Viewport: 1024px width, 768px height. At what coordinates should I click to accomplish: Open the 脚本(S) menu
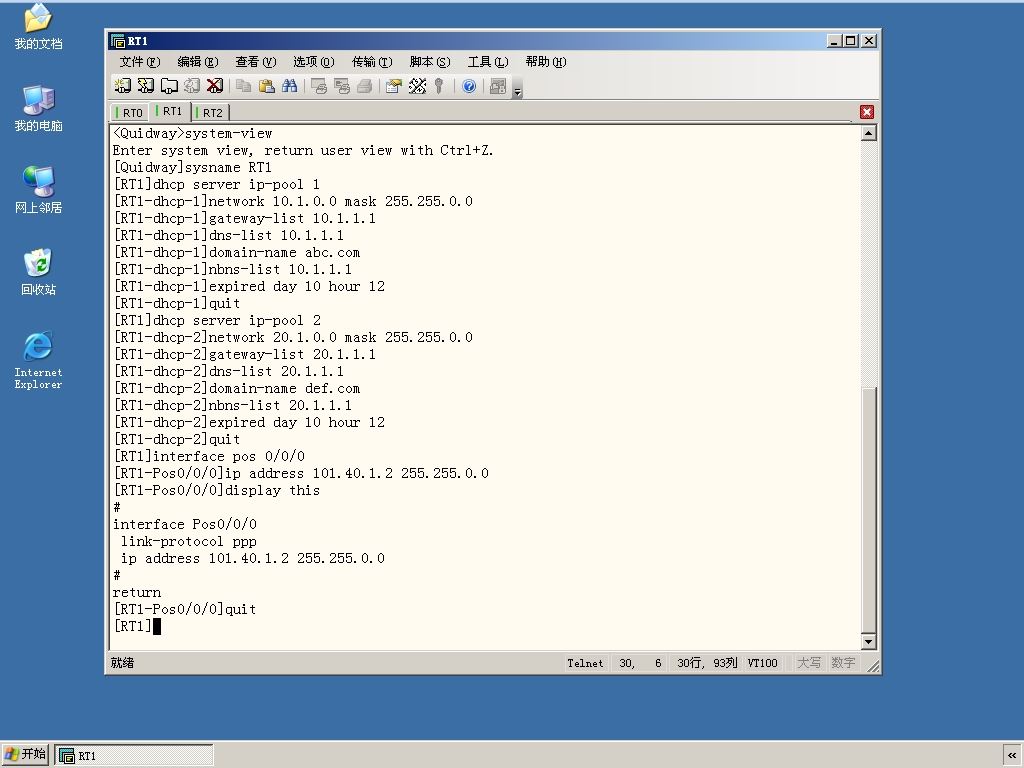coord(430,61)
